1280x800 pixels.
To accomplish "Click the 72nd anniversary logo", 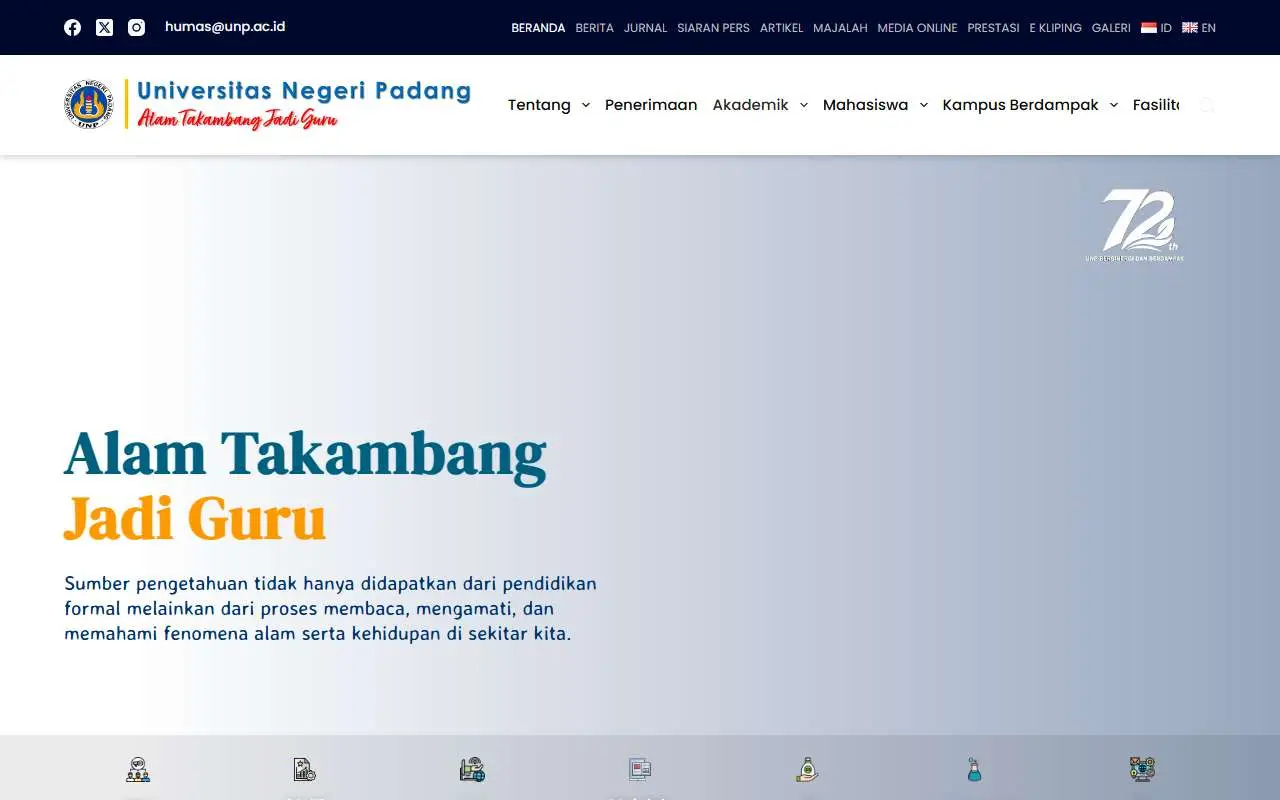I will click(x=1135, y=225).
